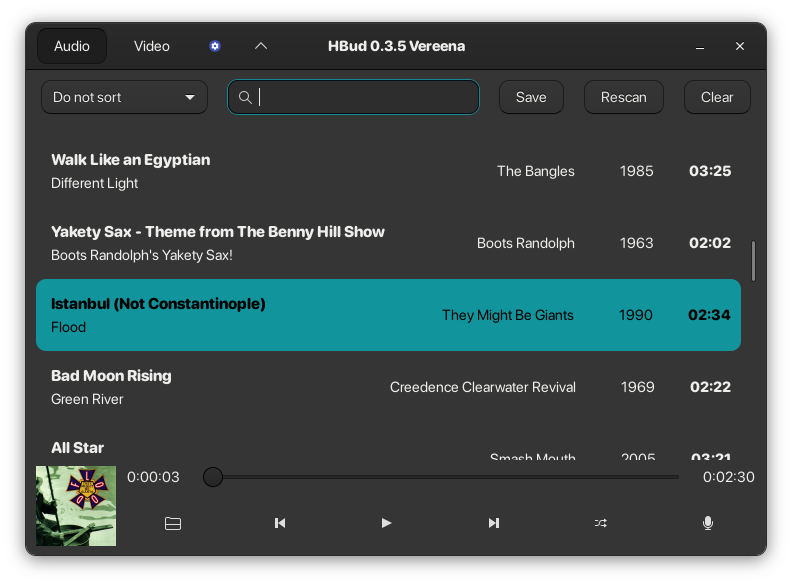Minimize the HBud window

point(700,46)
